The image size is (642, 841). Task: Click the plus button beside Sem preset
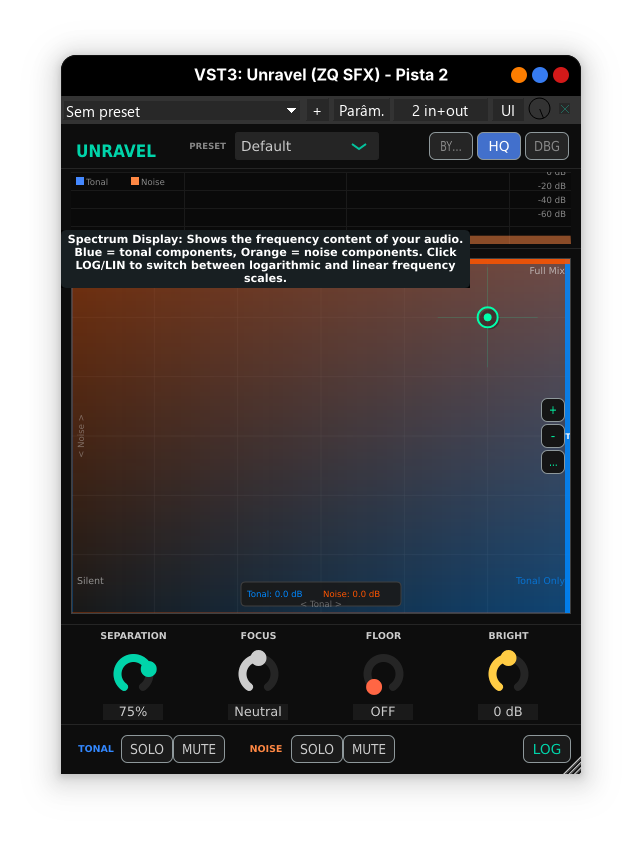coord(317,111)
